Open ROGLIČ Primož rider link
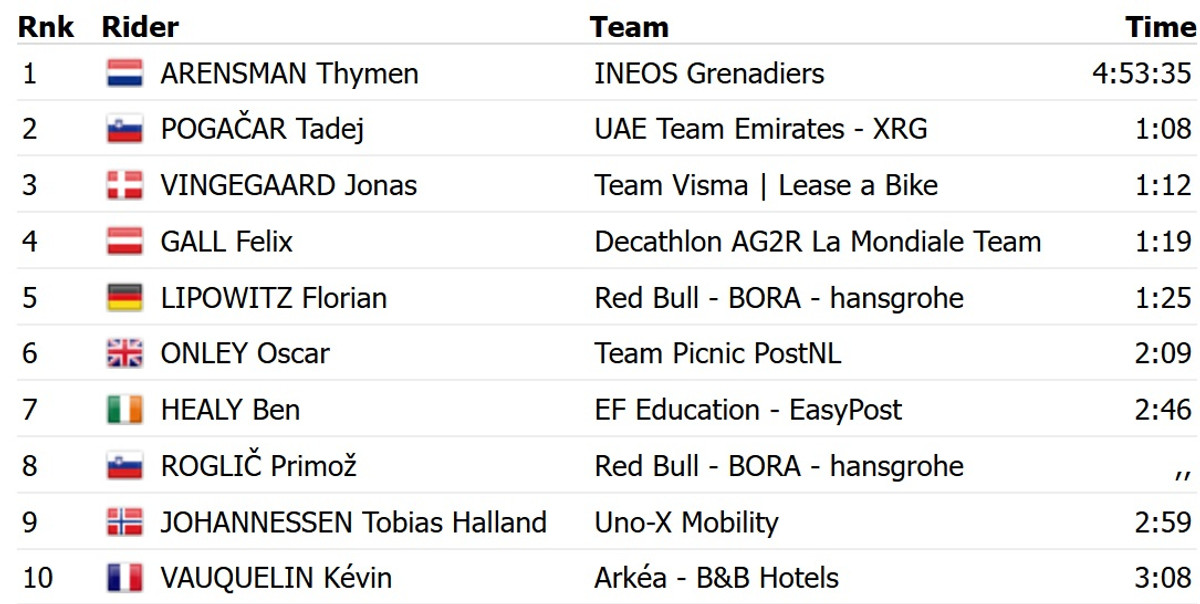Image resolution: width=1200 pixels, height=604 pixels. click(258, 466)
